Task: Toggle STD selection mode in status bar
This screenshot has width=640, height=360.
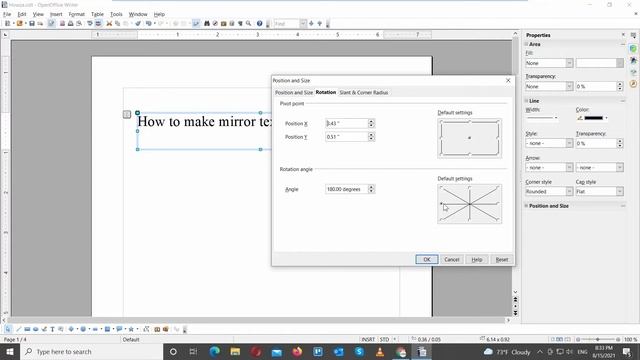Action: 384,339
